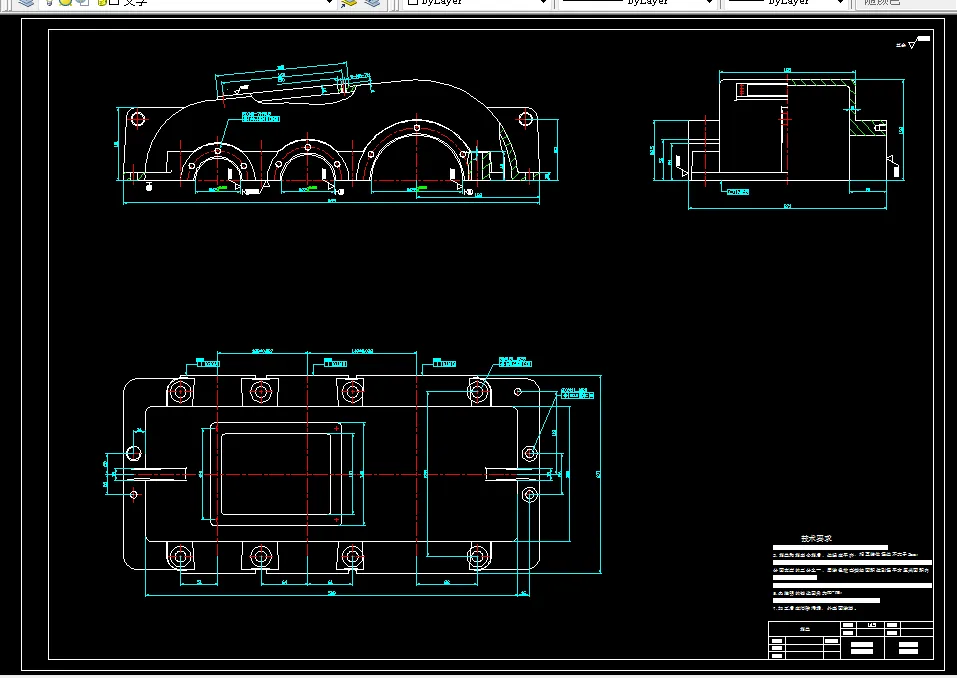Click the Make Object's Layer Current icon
Screen dimensions: 957x678
coord(349,2)
